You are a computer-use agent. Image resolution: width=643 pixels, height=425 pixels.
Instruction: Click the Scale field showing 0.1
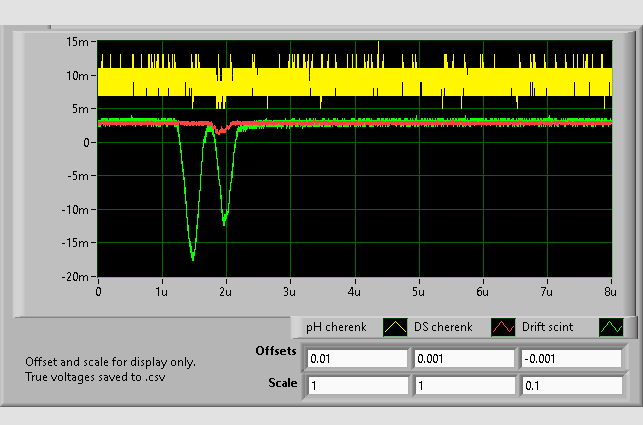[x=569, y=385]
